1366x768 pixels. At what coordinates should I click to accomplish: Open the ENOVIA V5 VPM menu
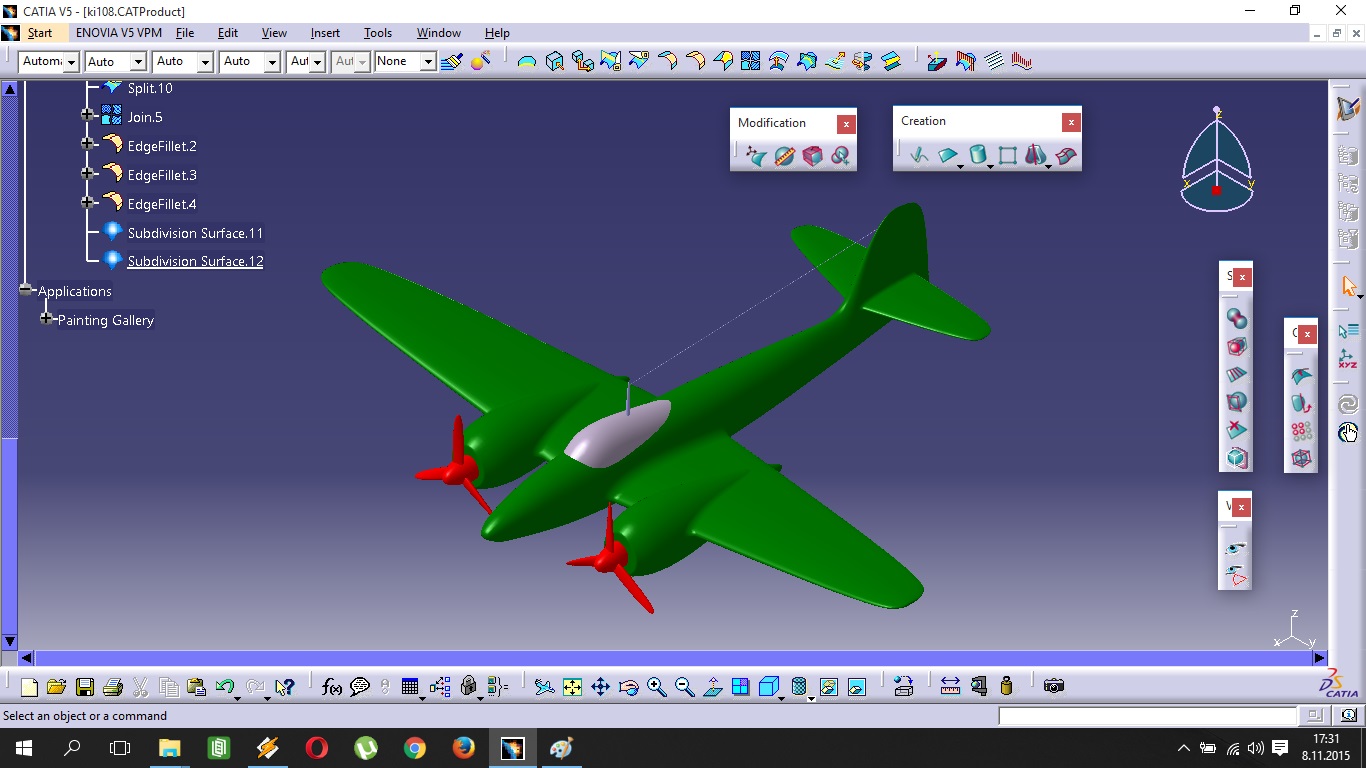pyautogui.click(x=119, y=33)
